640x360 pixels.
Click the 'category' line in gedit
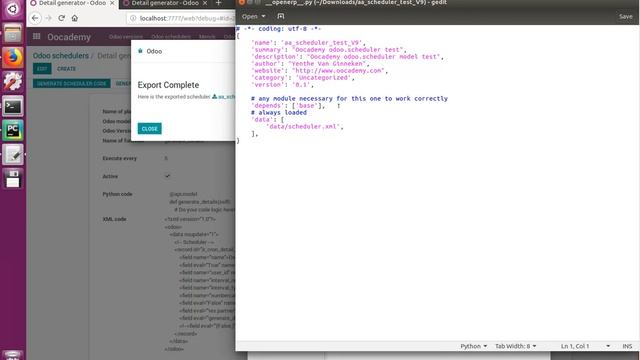point(302,78)
